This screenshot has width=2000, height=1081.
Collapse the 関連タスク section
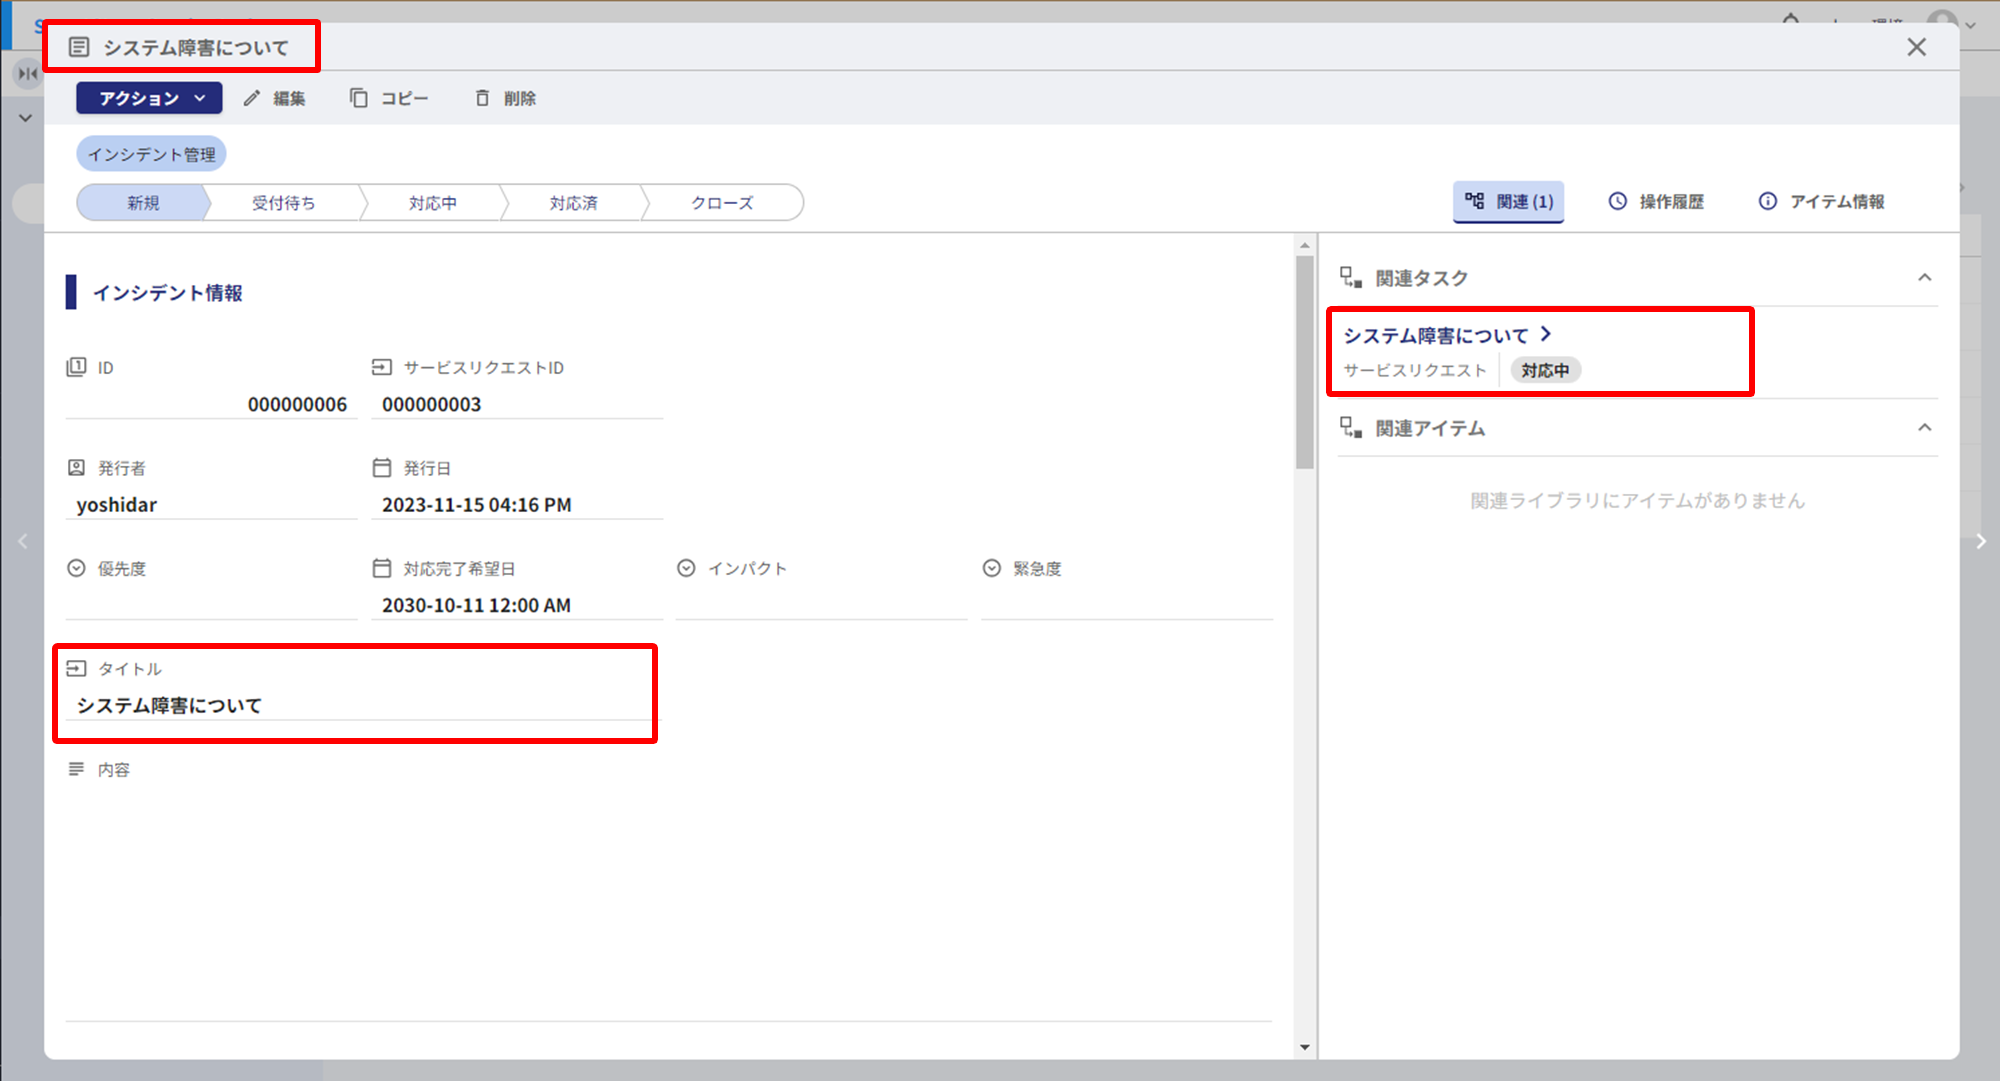[1924, 278]
